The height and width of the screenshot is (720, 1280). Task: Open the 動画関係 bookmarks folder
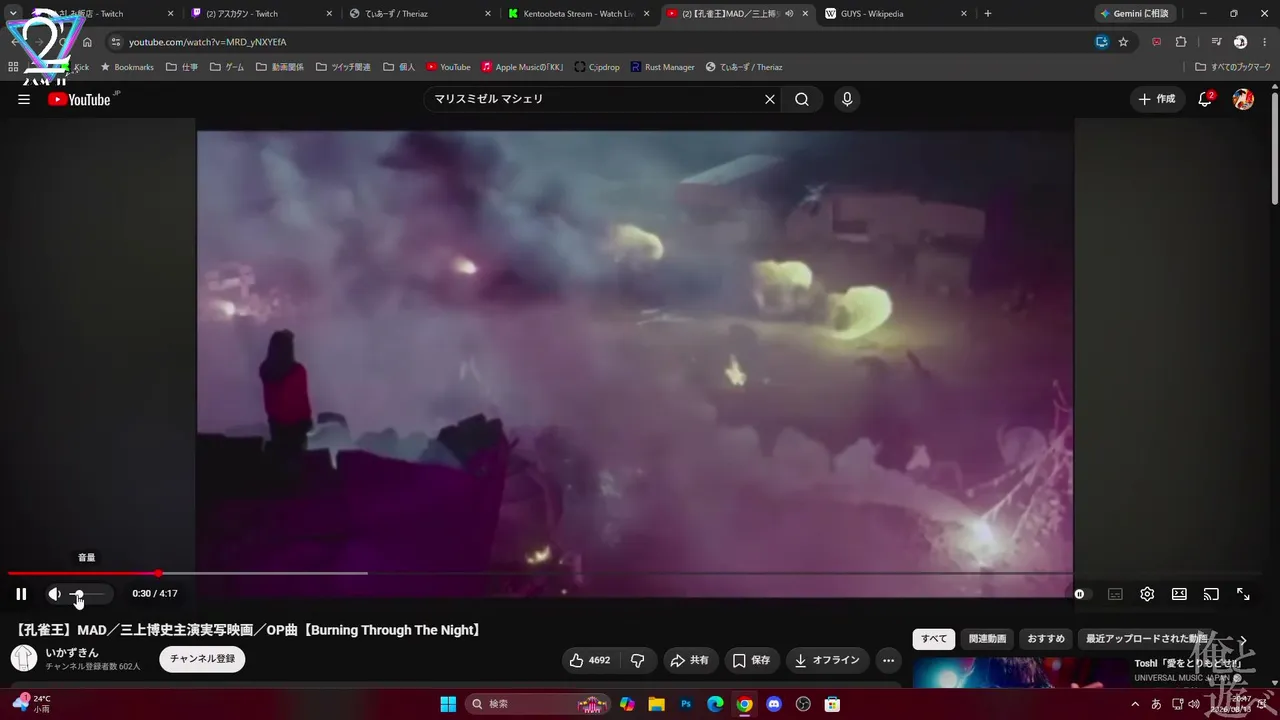click(x=280, y=67)
